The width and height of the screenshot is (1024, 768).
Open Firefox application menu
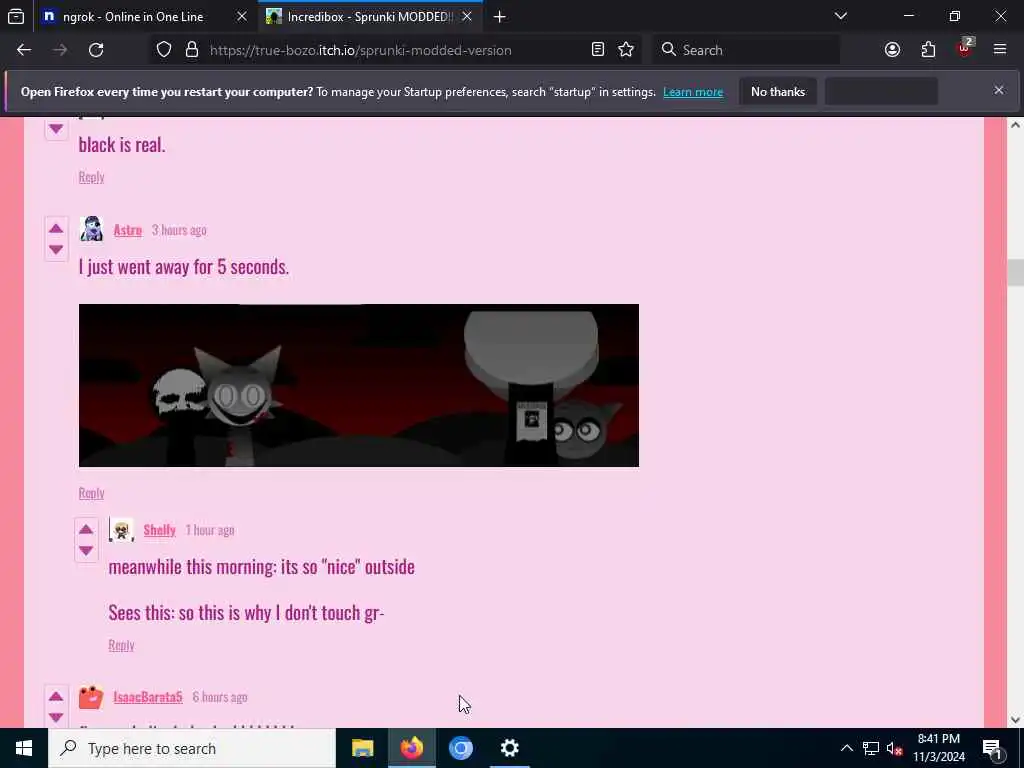point(1000,49)
